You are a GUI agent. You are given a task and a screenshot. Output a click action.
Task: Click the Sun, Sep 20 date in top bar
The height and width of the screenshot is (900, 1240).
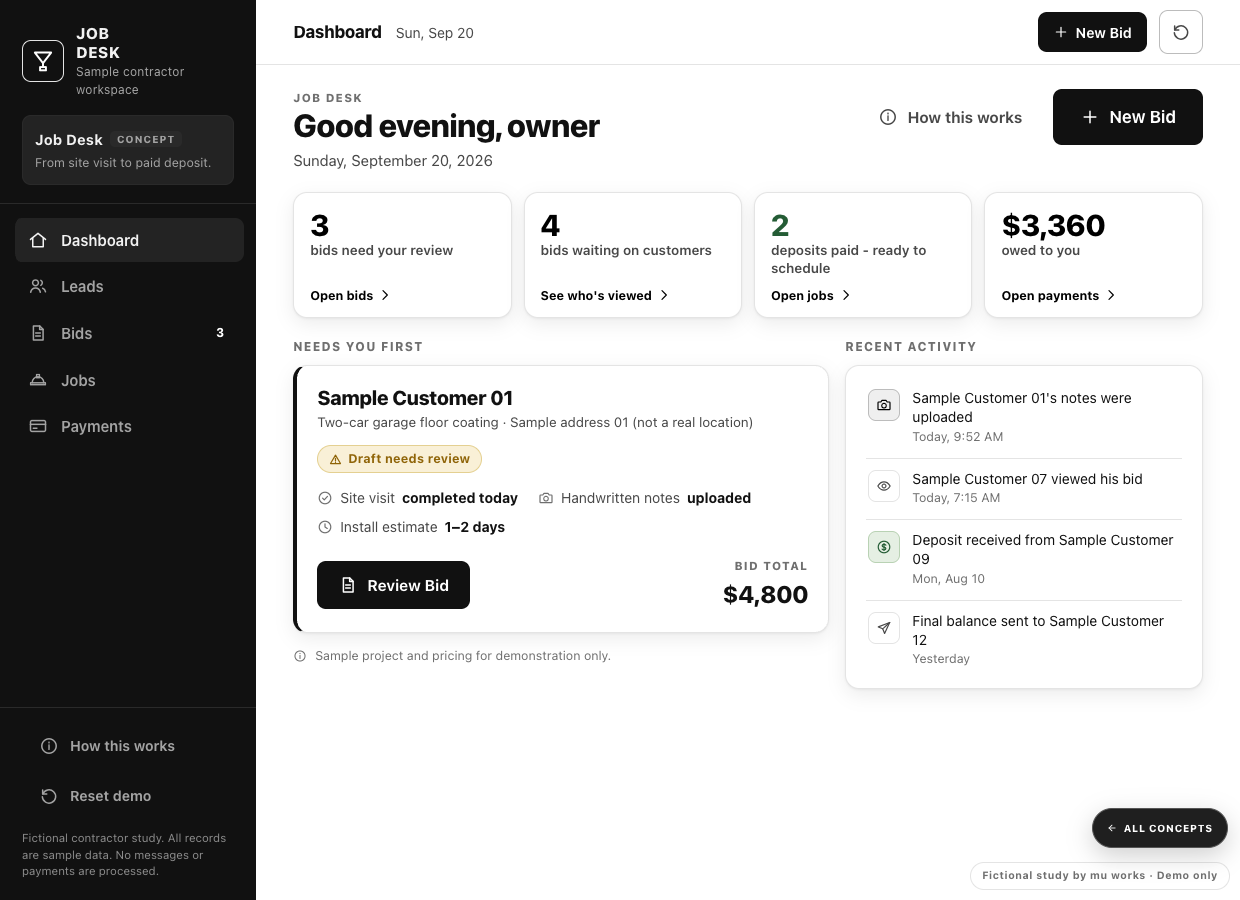coord(435,33)
